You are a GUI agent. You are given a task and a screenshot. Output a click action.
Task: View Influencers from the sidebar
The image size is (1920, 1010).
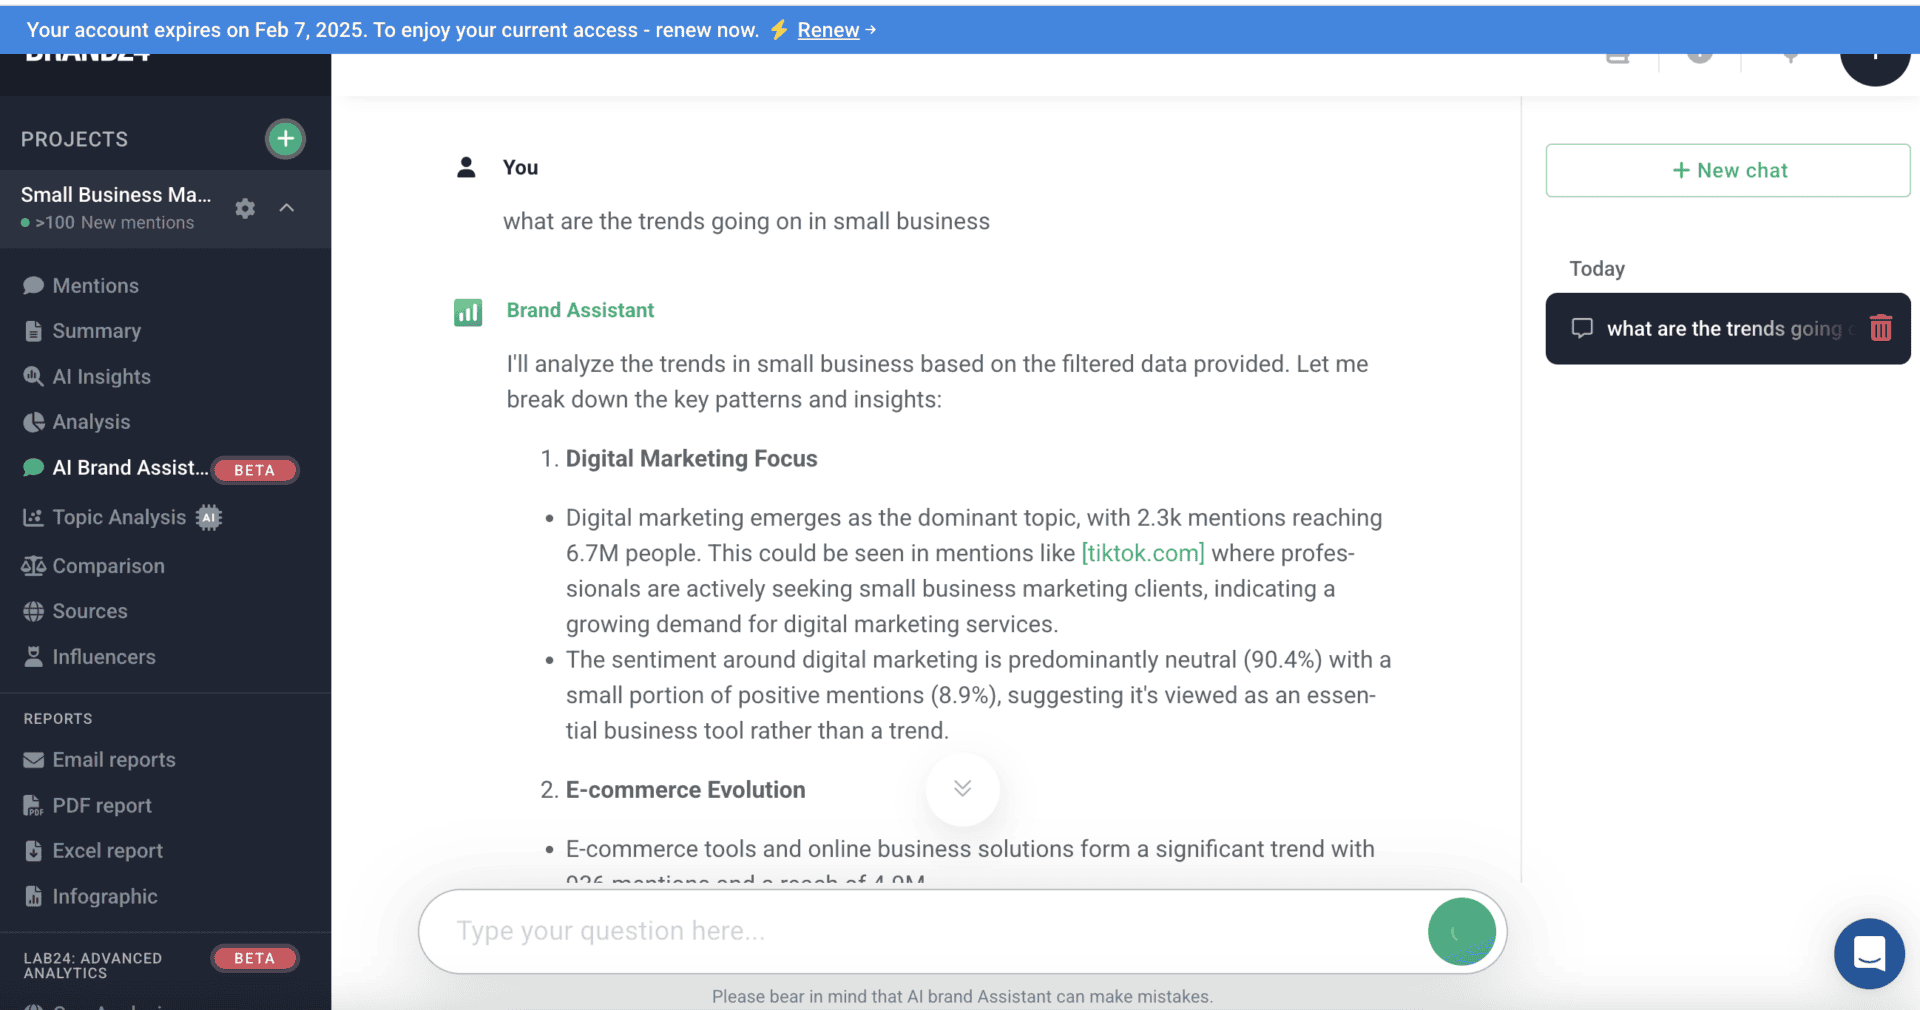click(103, 657)
